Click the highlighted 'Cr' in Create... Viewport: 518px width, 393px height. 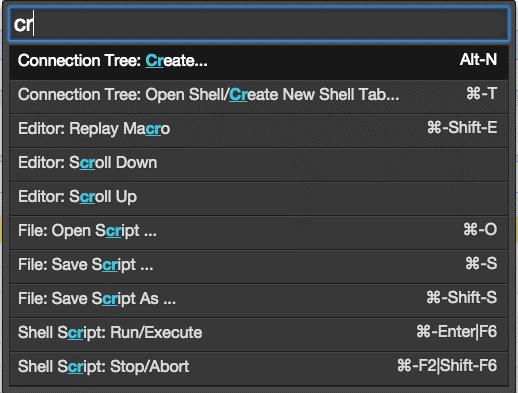(154, 61)
